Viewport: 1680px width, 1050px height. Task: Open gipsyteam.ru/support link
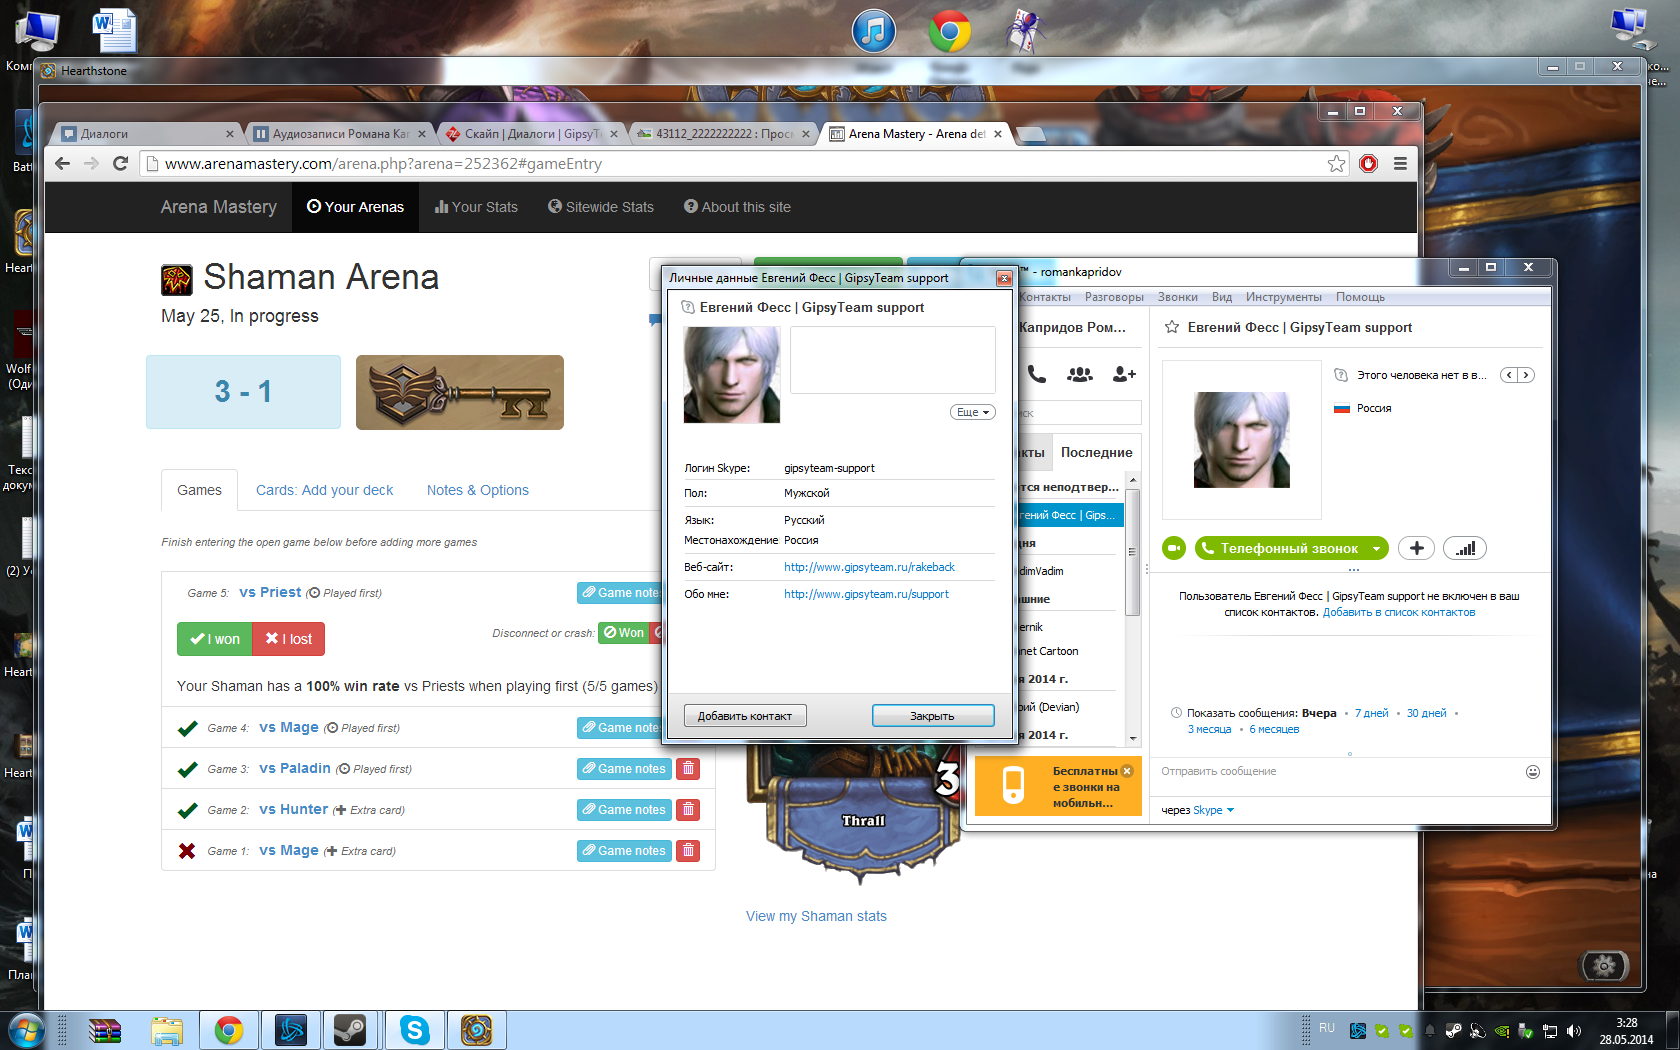[866, 594]
